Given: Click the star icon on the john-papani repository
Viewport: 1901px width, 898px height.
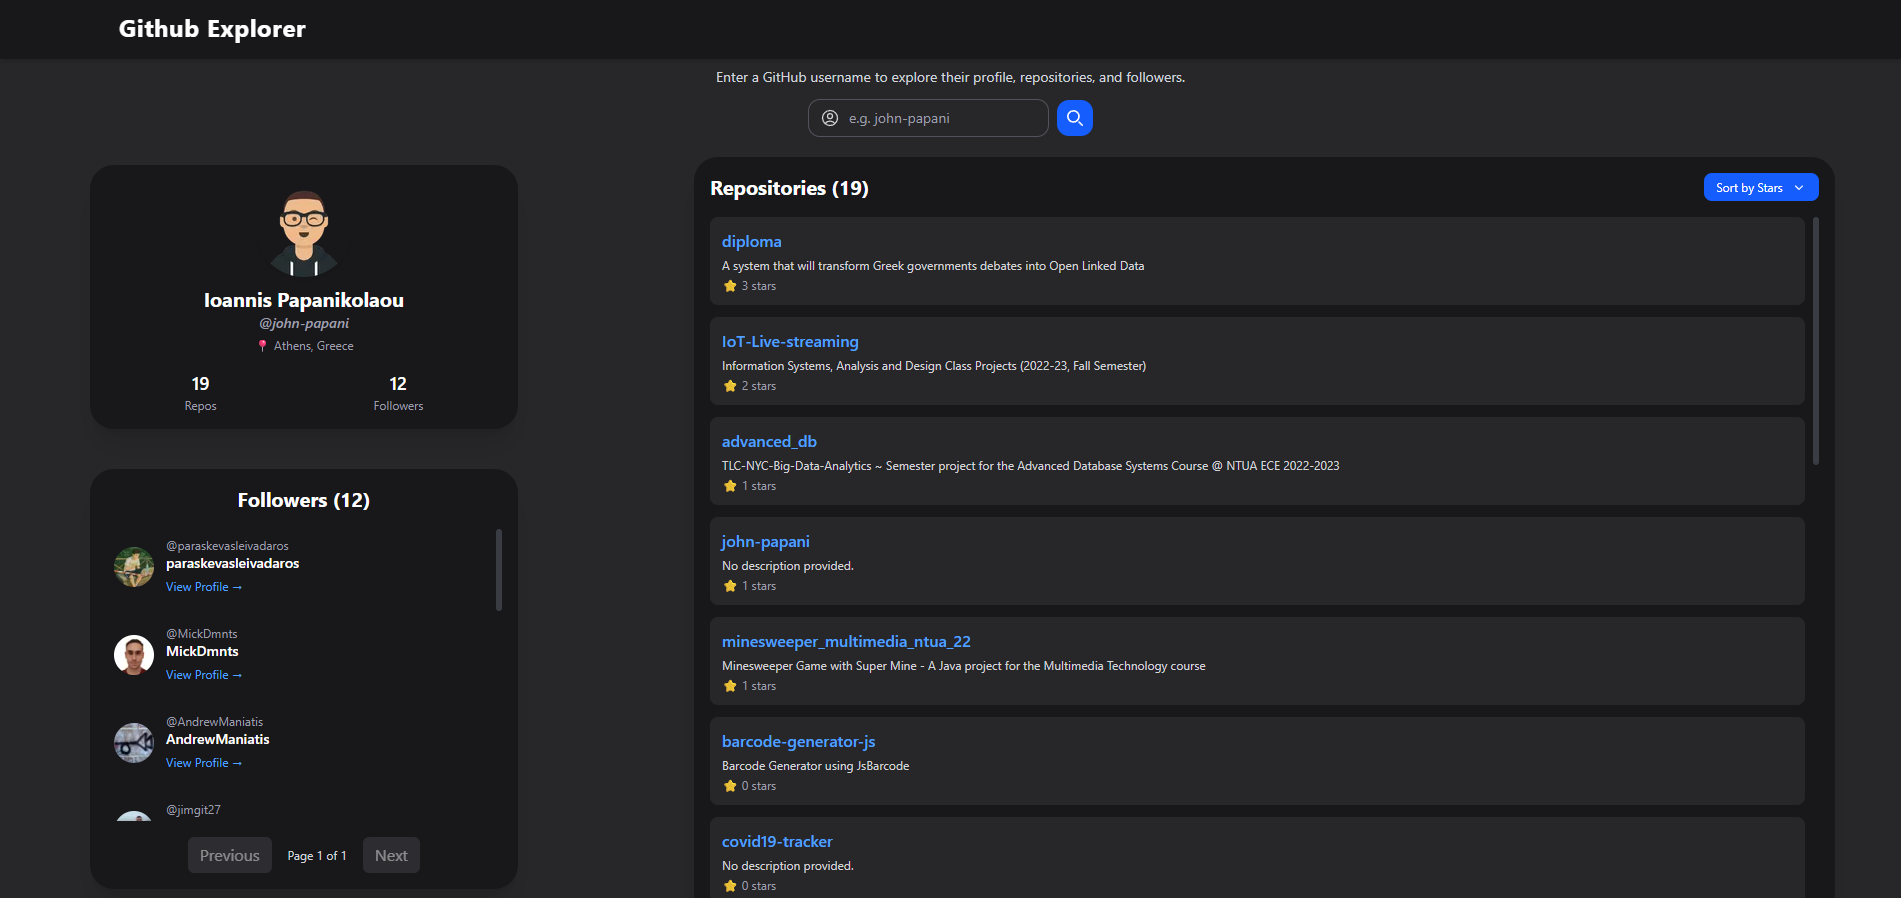Looking at the screenshot, I should [x=730, y=586].
